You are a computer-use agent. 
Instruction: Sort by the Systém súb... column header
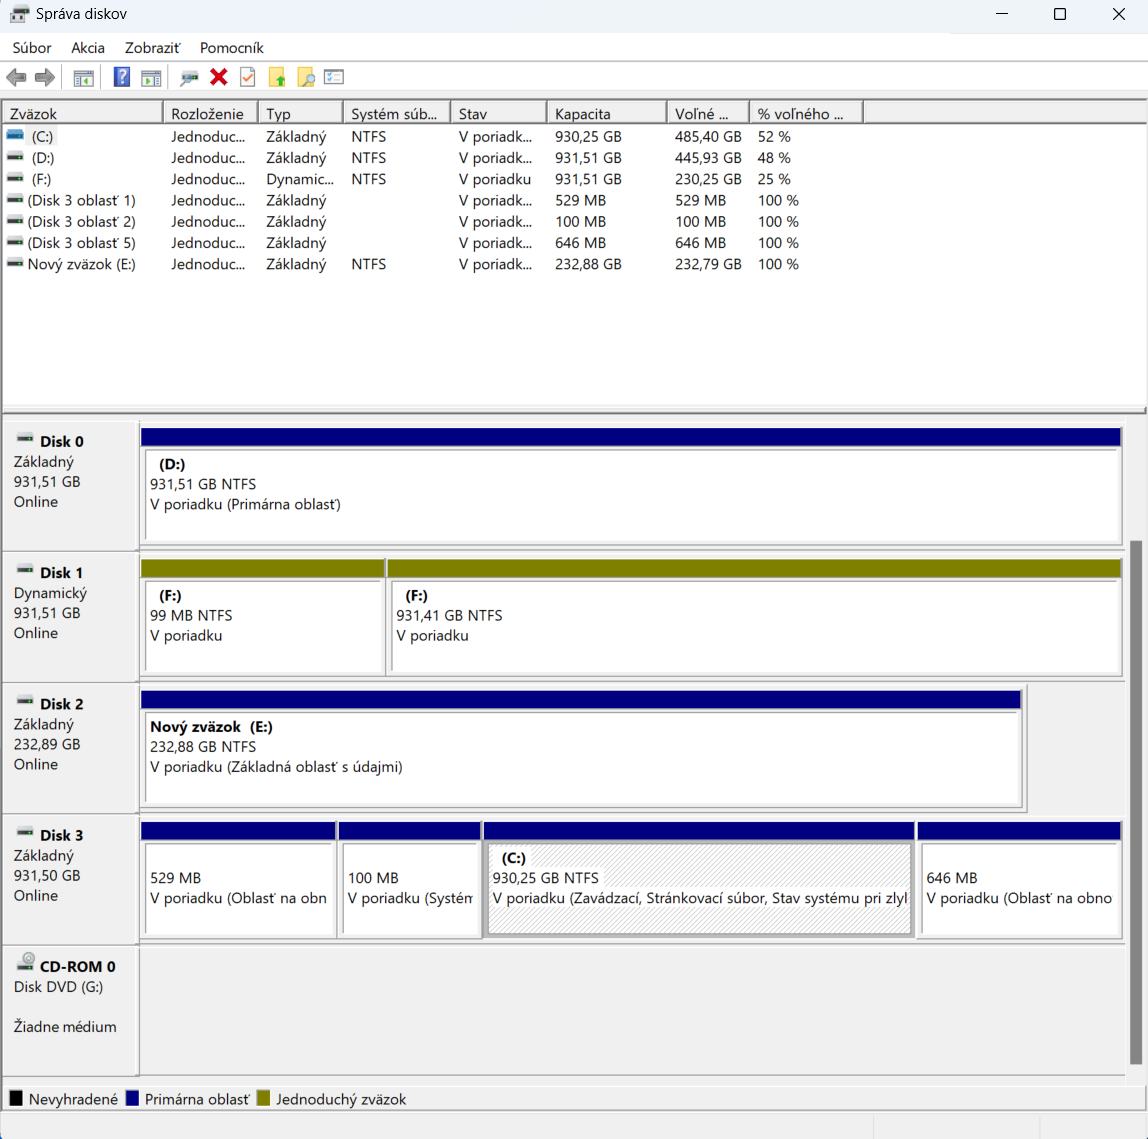(396, 113)
